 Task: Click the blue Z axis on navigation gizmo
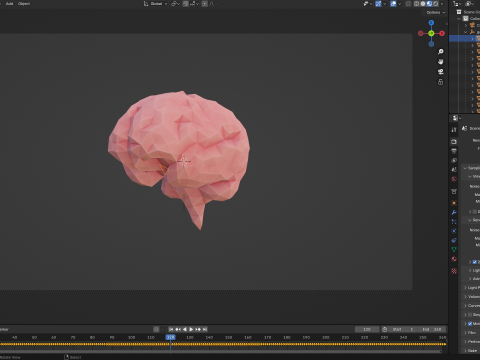pyautogui.click(x=431, y=23)
